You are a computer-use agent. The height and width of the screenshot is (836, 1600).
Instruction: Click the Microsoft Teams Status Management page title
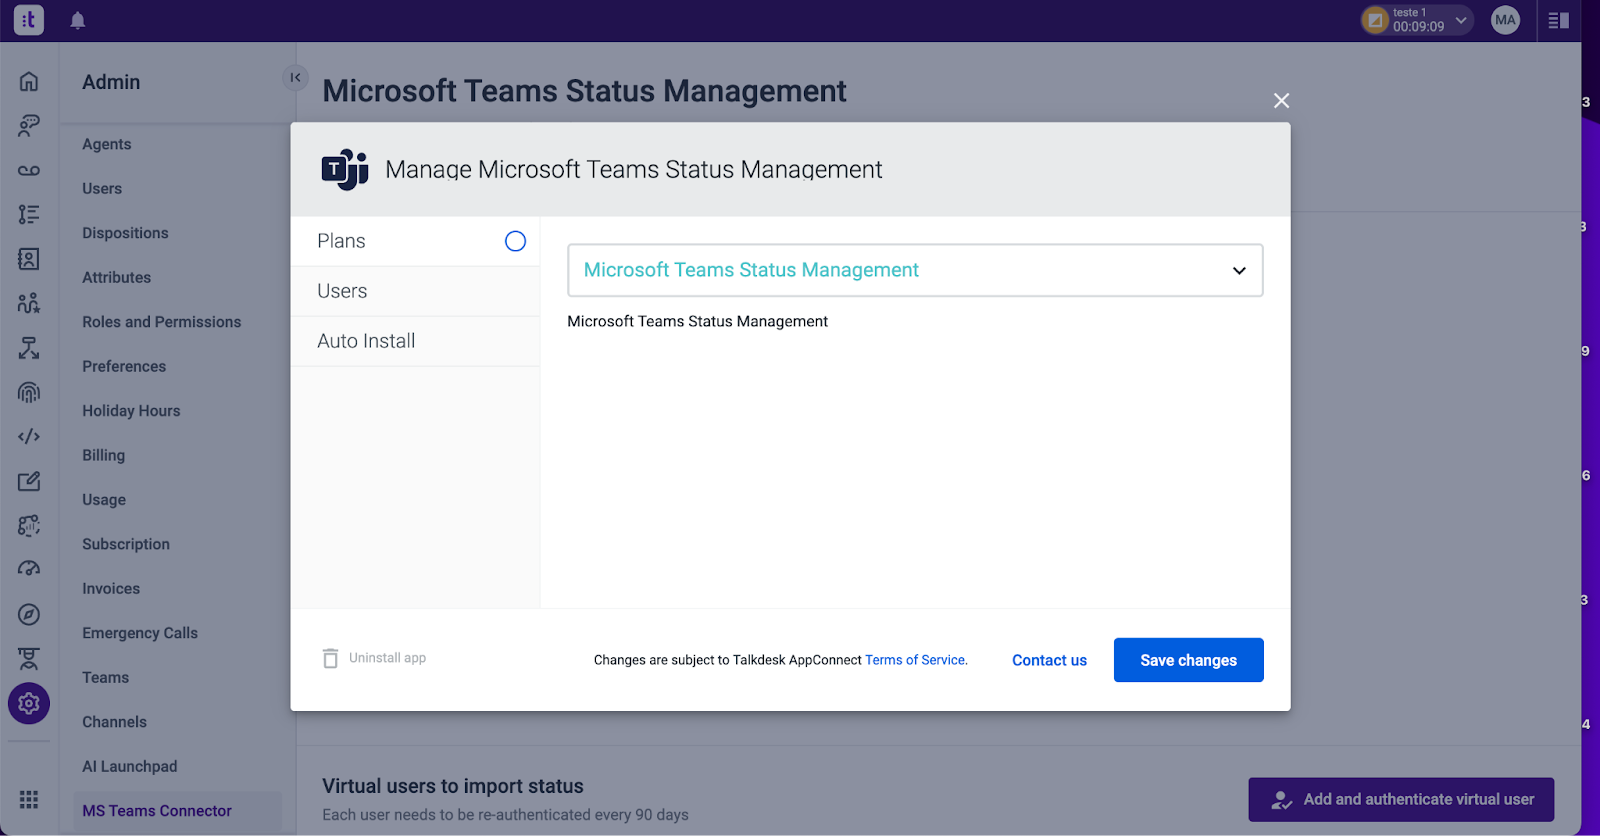585,91
